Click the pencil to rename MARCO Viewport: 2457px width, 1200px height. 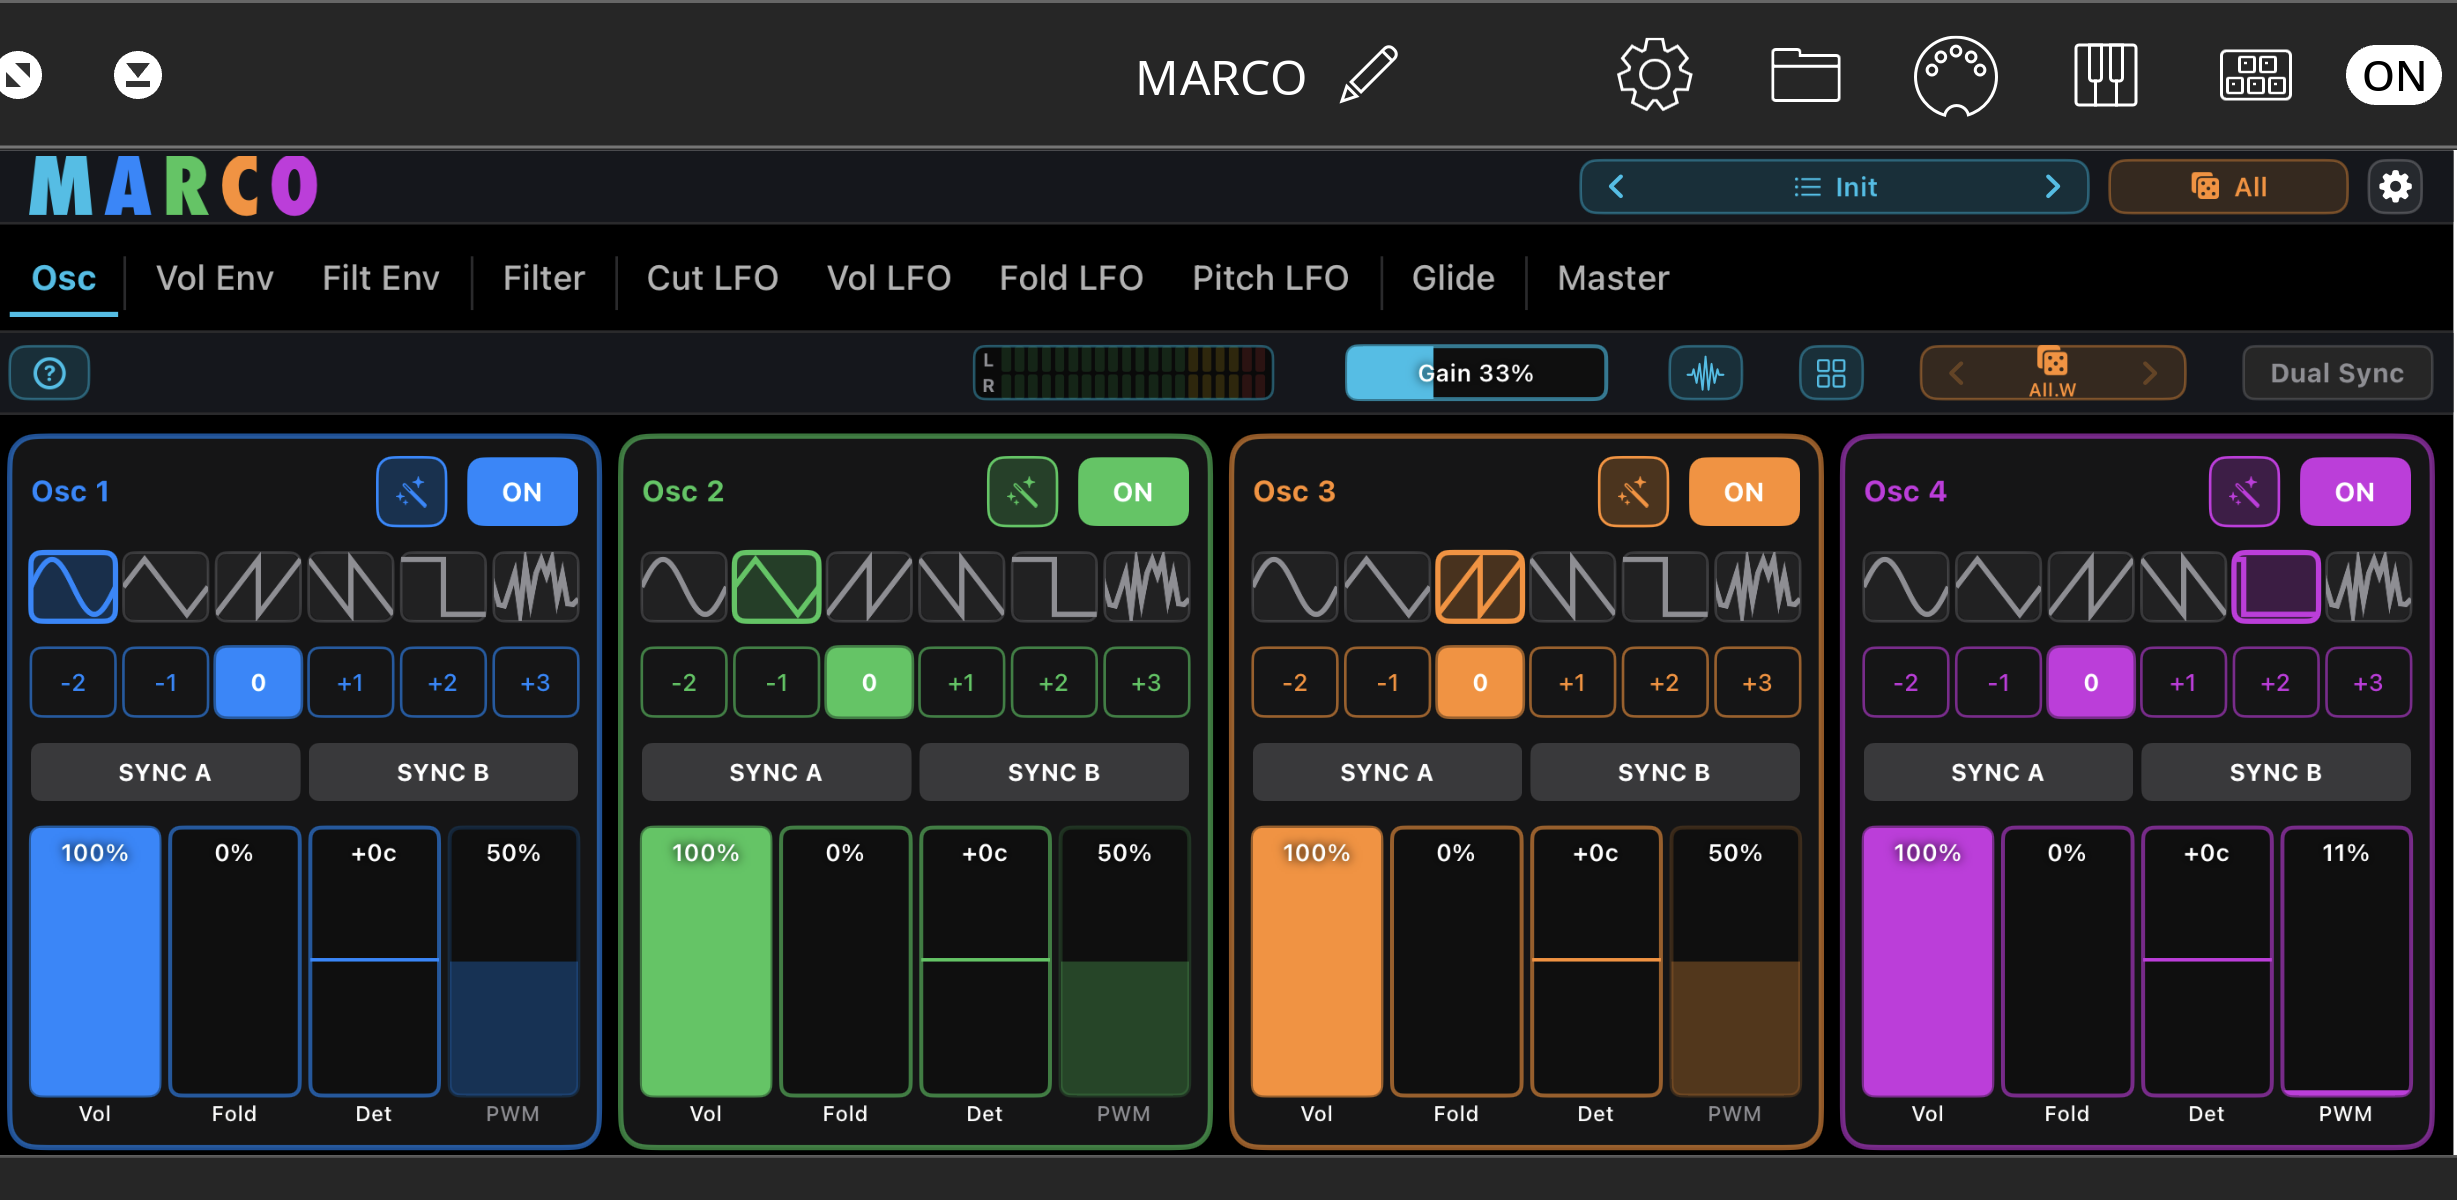(1368, 74)
